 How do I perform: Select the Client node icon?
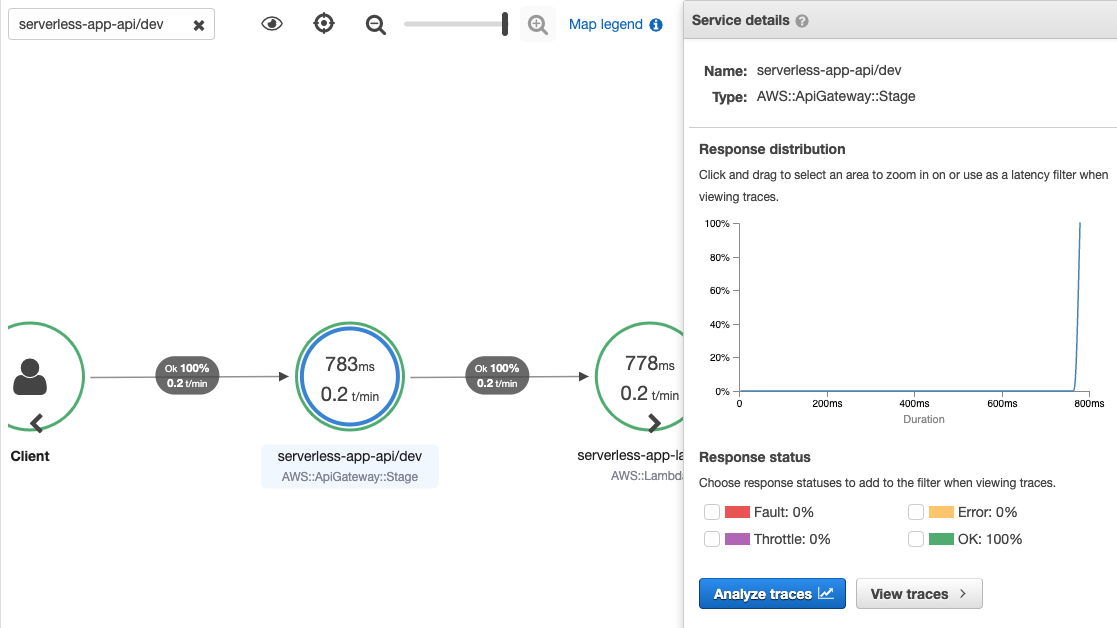(30, 377)
